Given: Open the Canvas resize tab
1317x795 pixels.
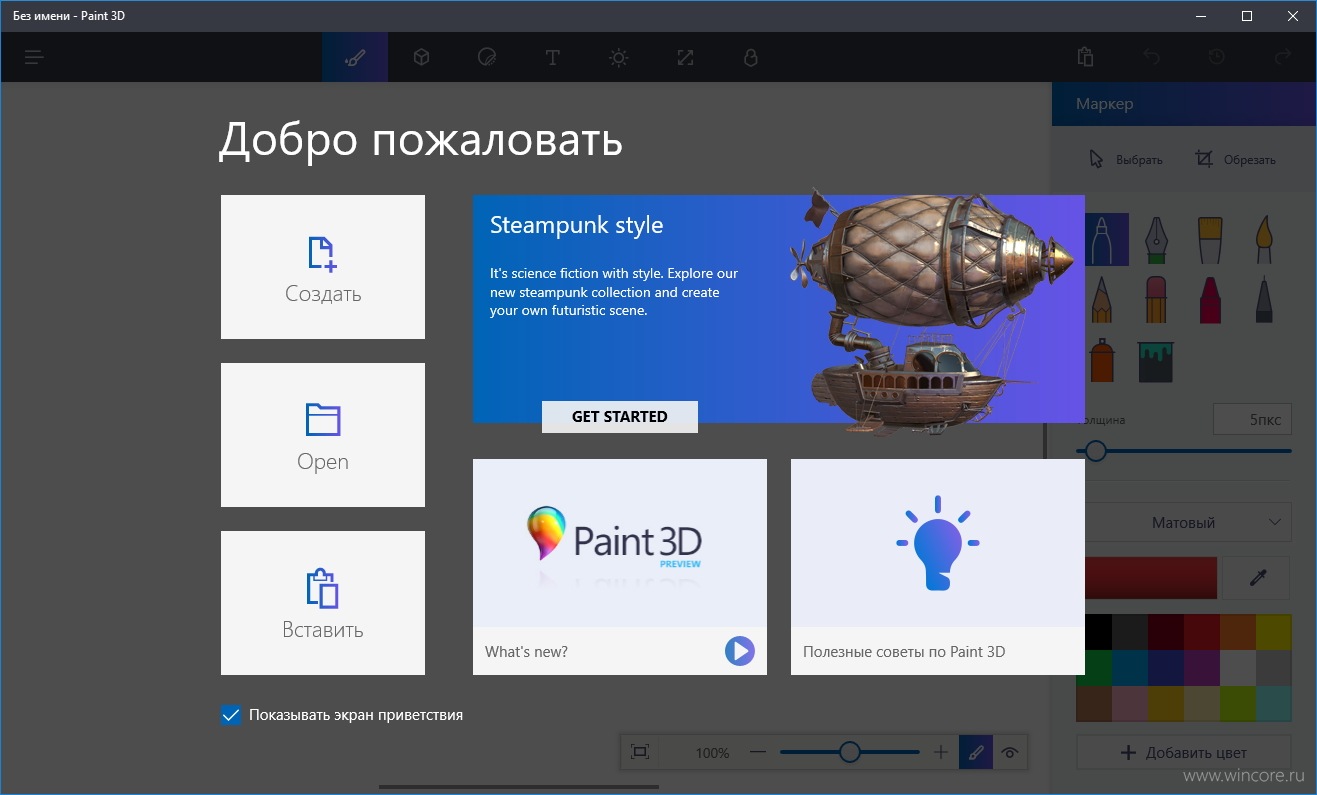Looking at the screenshot, I should pyautogui.click(x=685, y=58).
